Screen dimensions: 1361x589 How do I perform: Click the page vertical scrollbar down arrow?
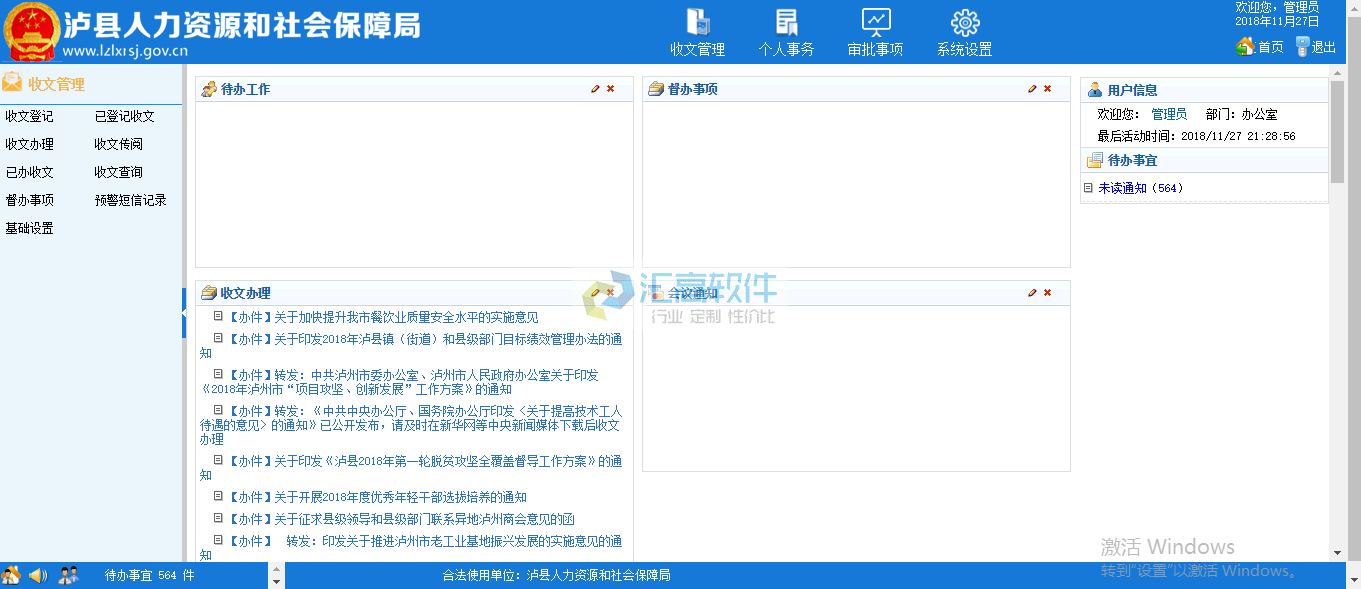point(1337,552)
